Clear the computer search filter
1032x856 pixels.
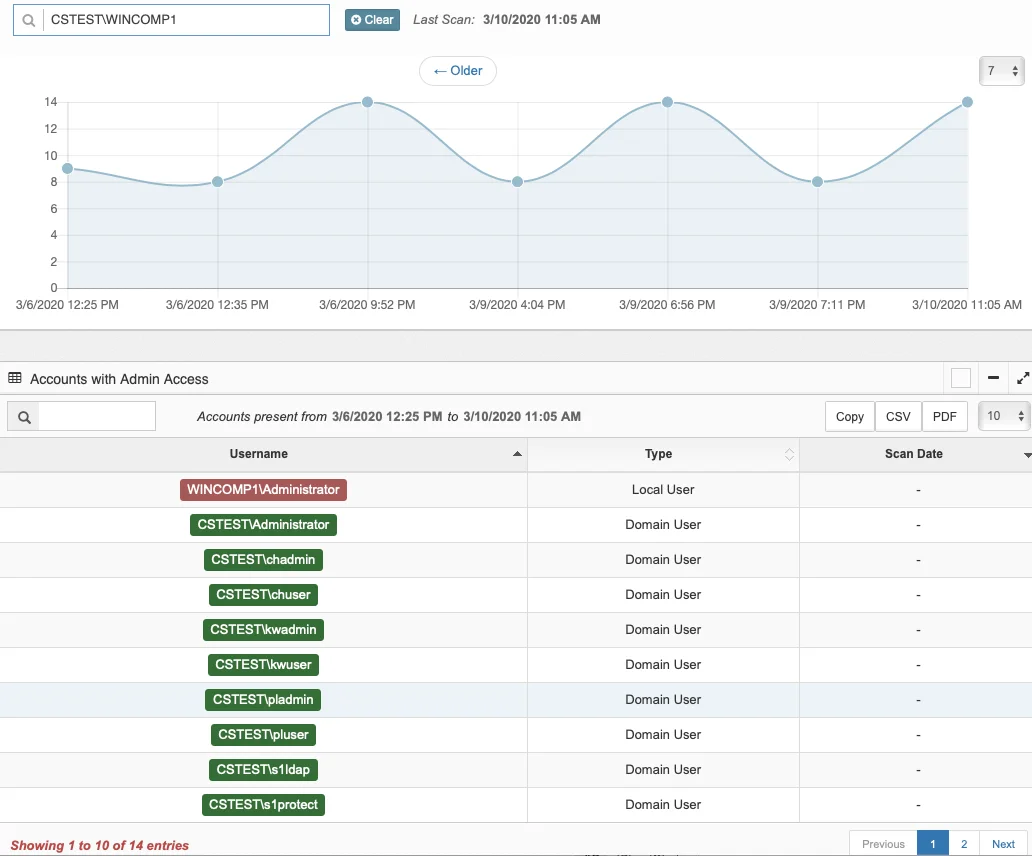373,20
